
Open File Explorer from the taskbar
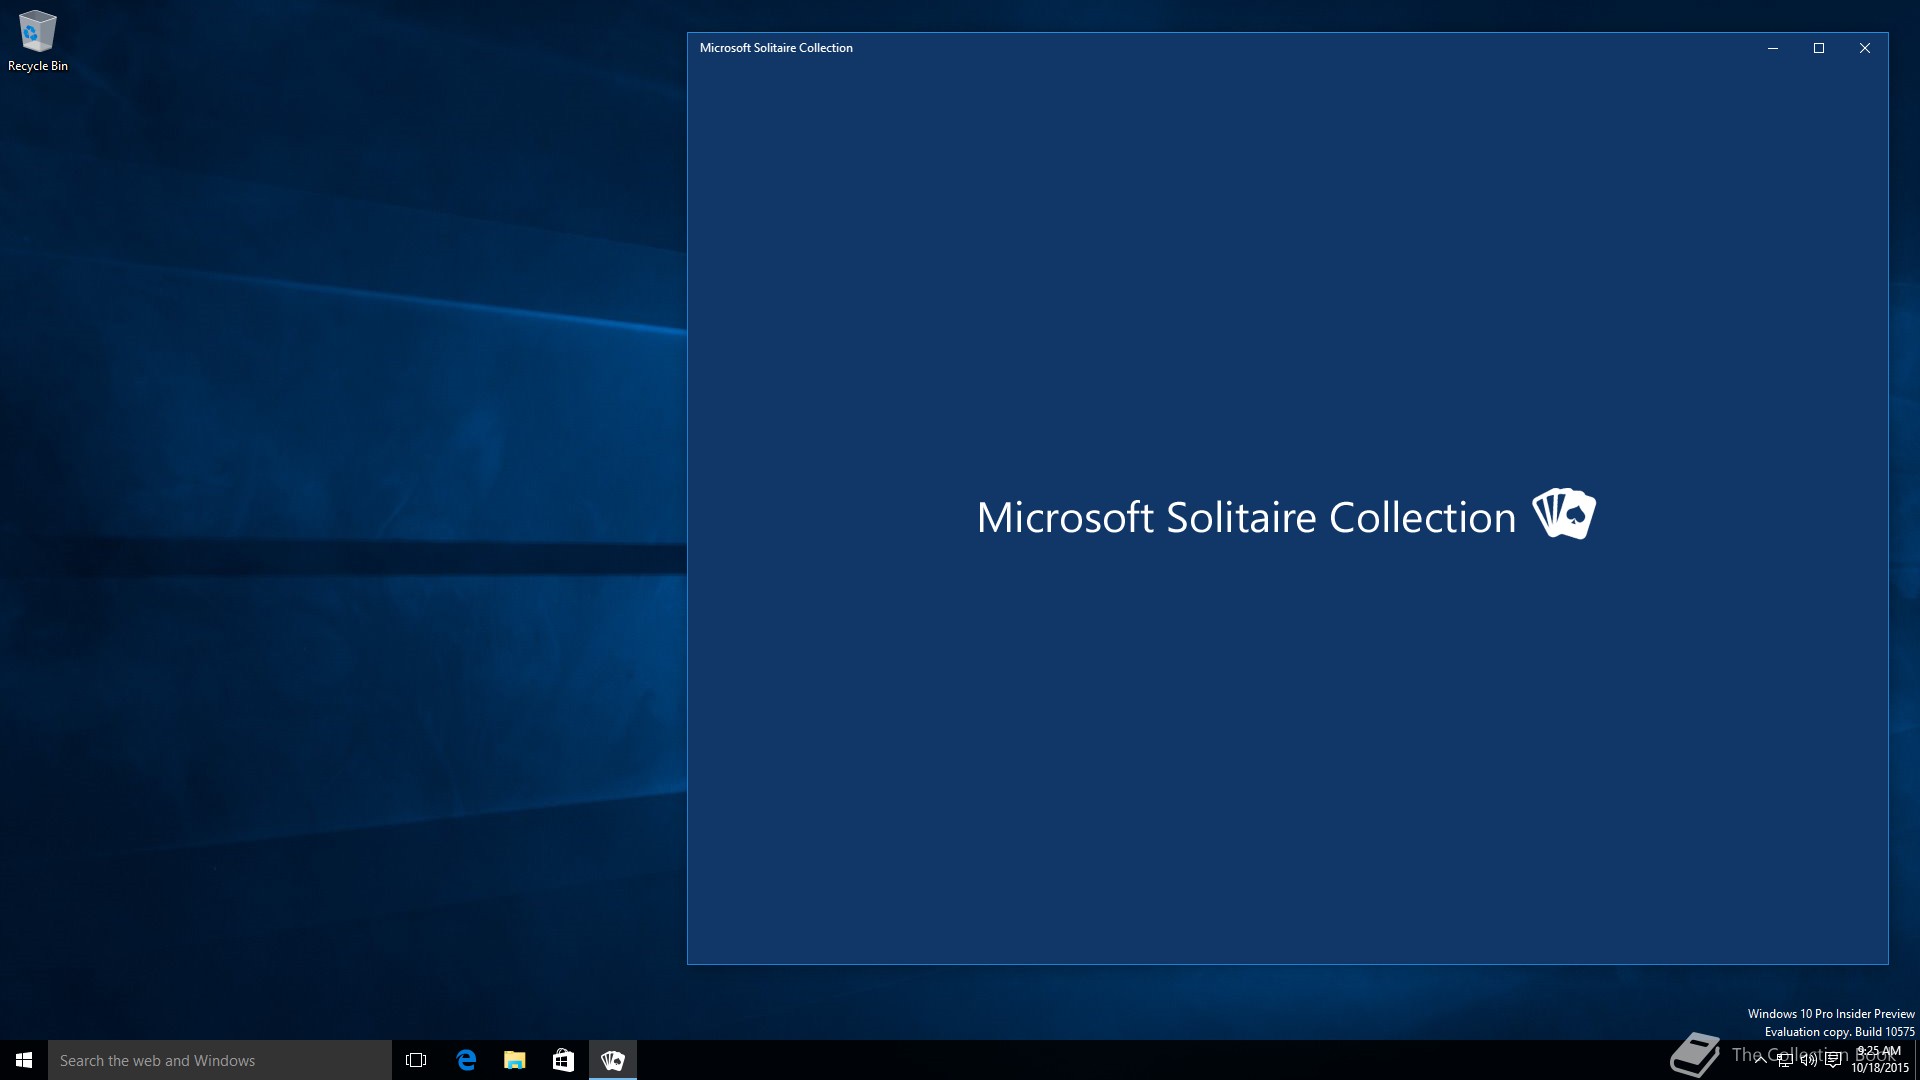[514, 1060]
